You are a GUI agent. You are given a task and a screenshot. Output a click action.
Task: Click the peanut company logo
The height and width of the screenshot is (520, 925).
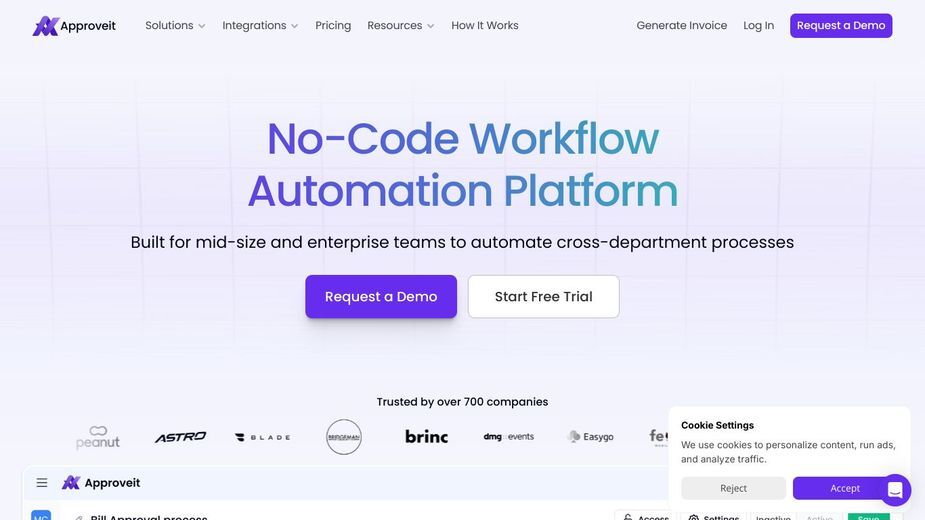(98, 437)
